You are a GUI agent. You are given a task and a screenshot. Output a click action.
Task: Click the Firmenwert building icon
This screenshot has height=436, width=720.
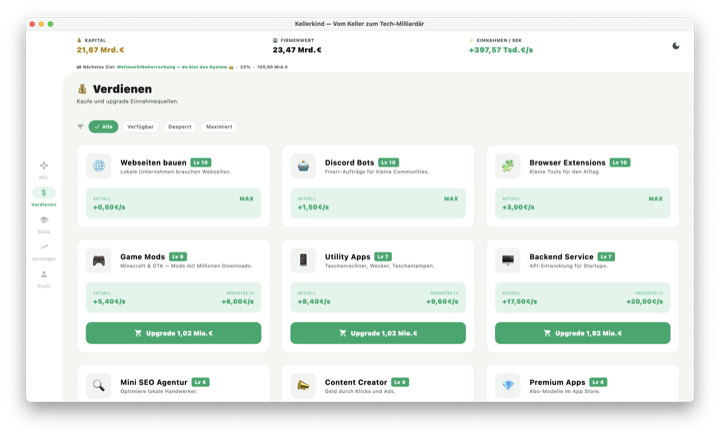275,40
